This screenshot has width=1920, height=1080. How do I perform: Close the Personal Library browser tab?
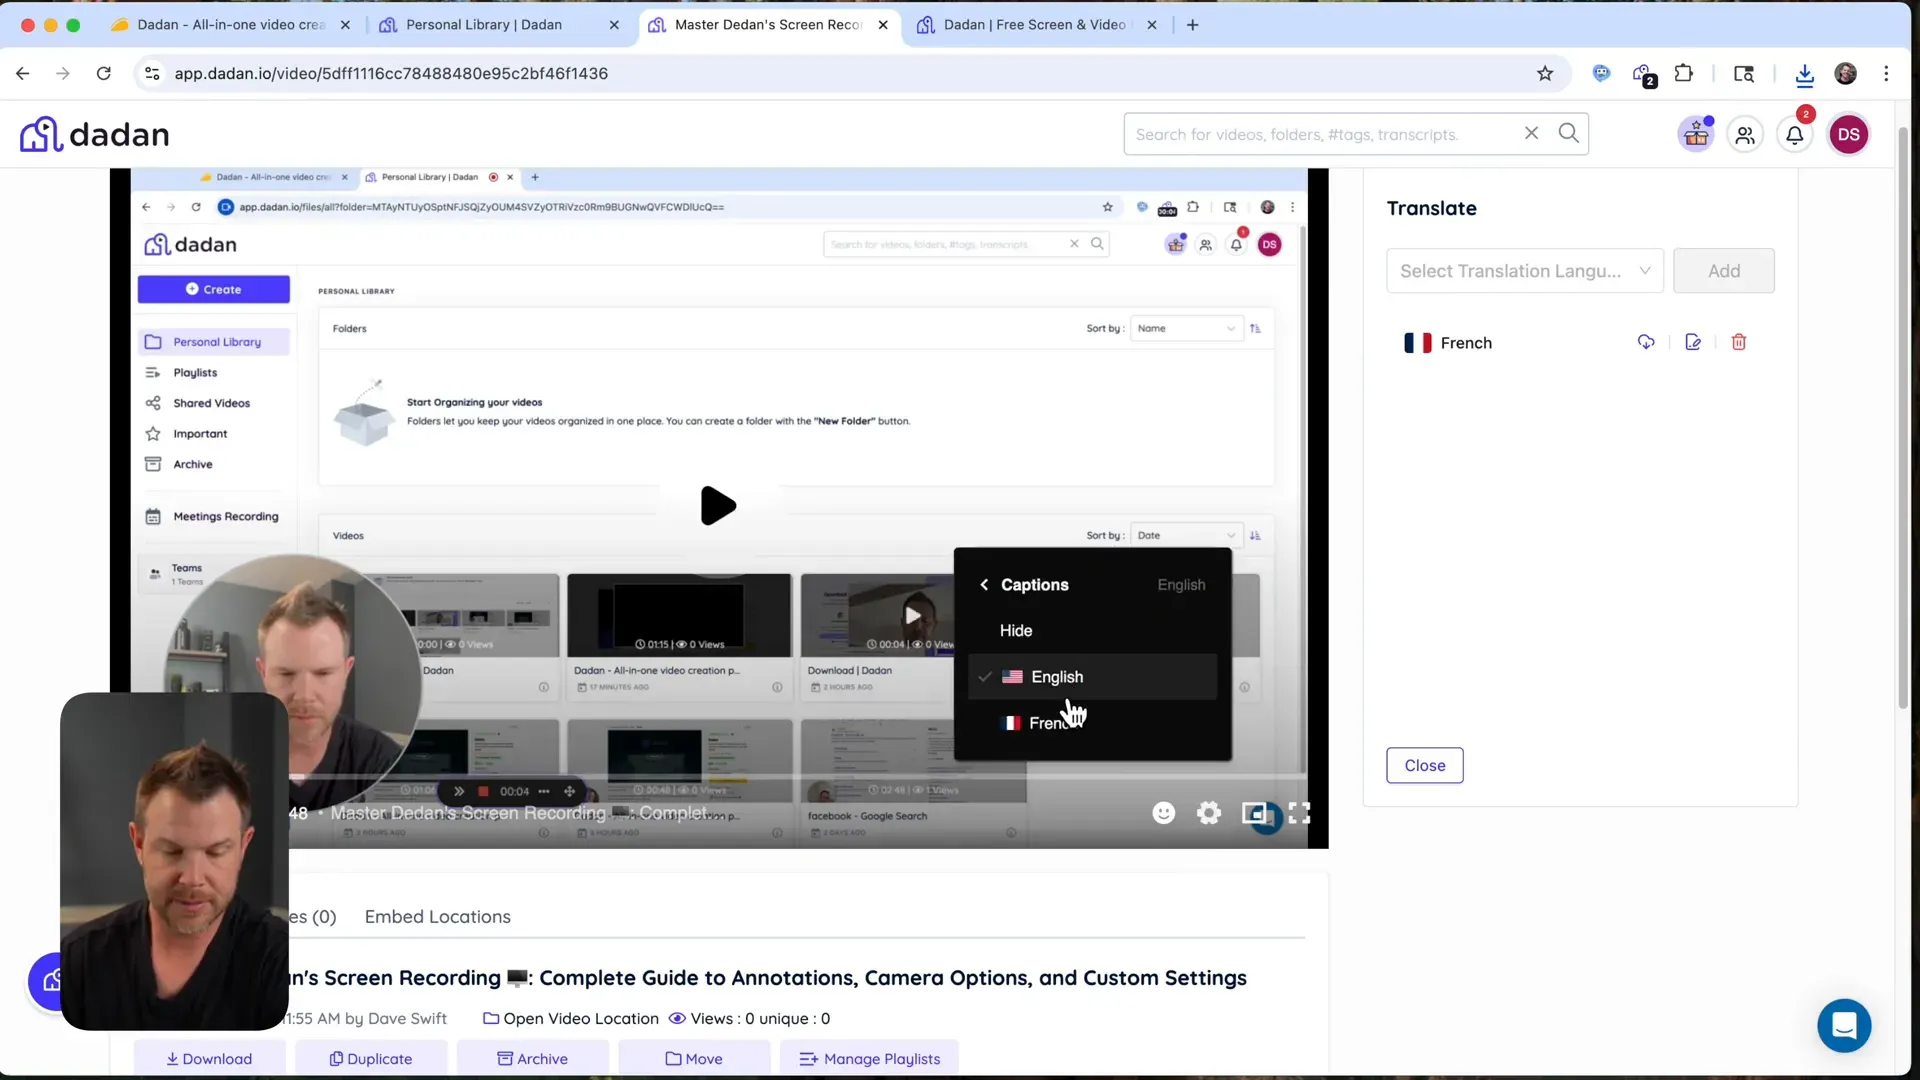(x=614, y=25)
